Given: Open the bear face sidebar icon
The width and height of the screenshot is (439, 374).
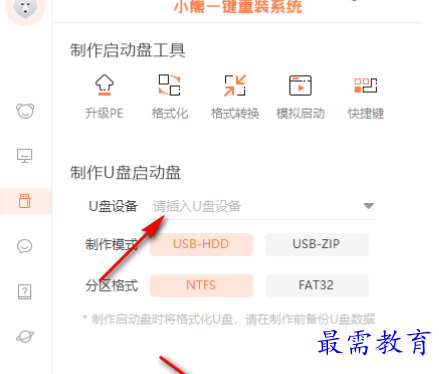Looking at the screenshot, I should coord(25,111).
